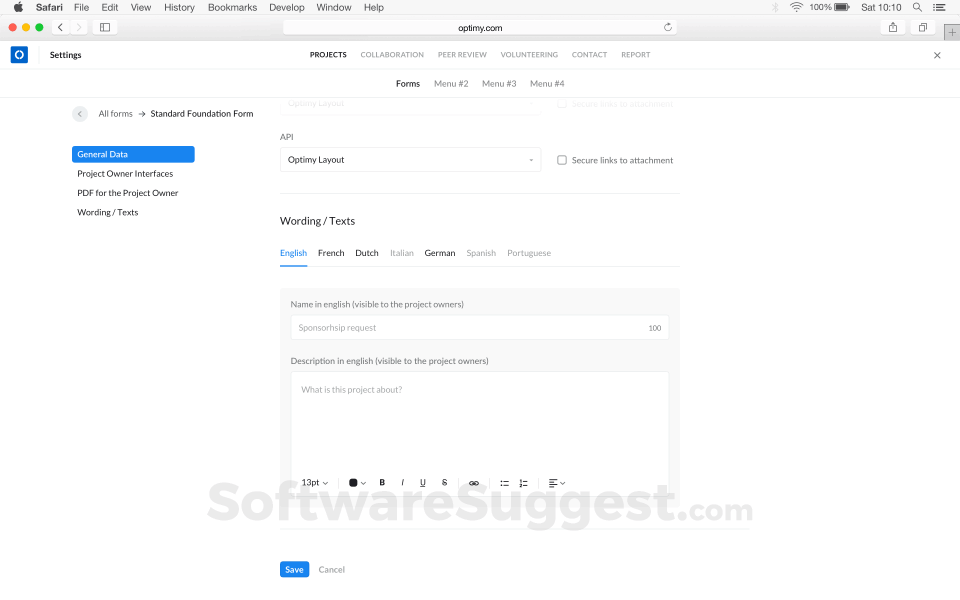Viewport: 960px width, 600px height.
Task: Select Menu #2 submenu
Action: [451, 83]
